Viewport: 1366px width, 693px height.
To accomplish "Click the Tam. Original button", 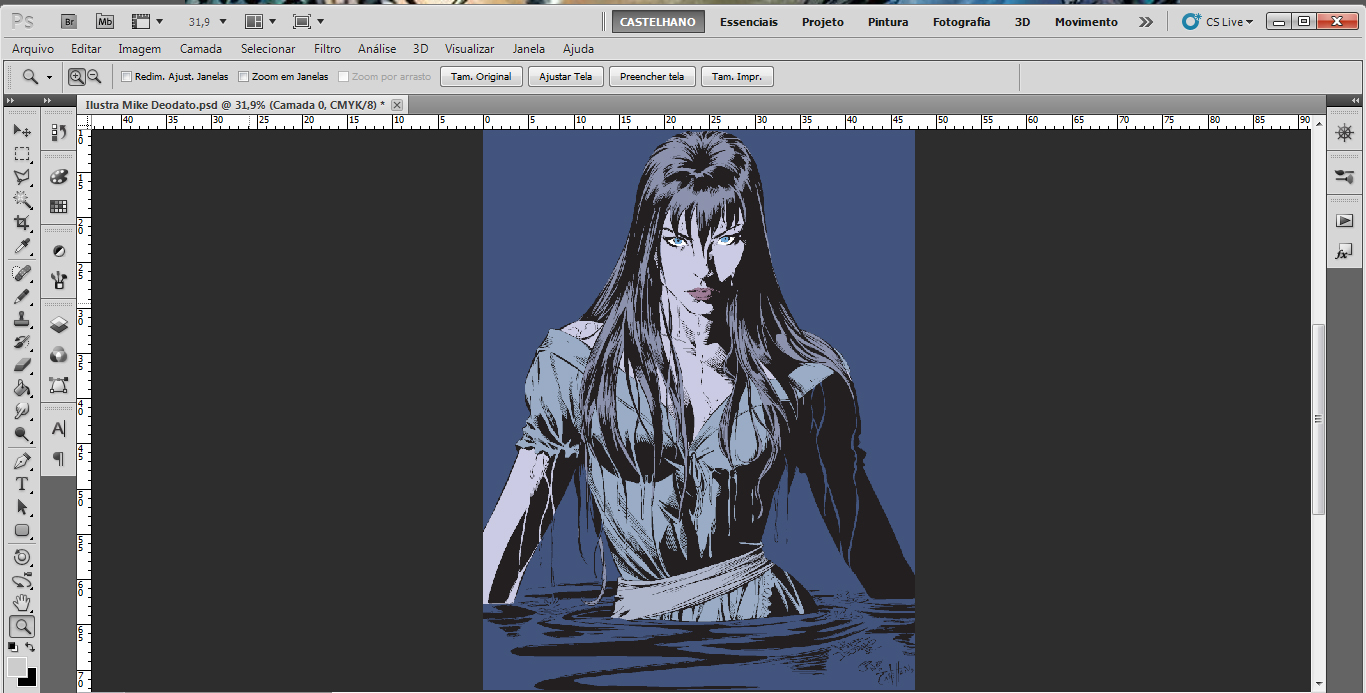I will [x=481, y=76].
